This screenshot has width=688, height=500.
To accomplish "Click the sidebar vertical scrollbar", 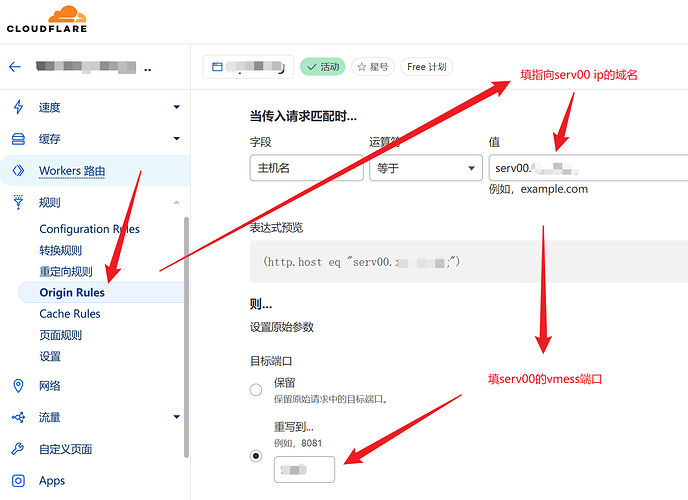I will [186, 337].
